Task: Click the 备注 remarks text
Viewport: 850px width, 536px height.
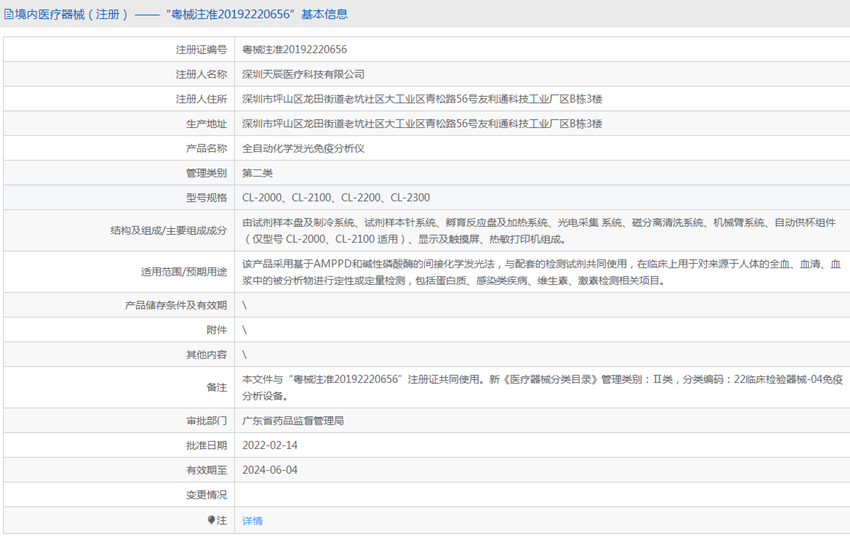Action: (538, 387)
